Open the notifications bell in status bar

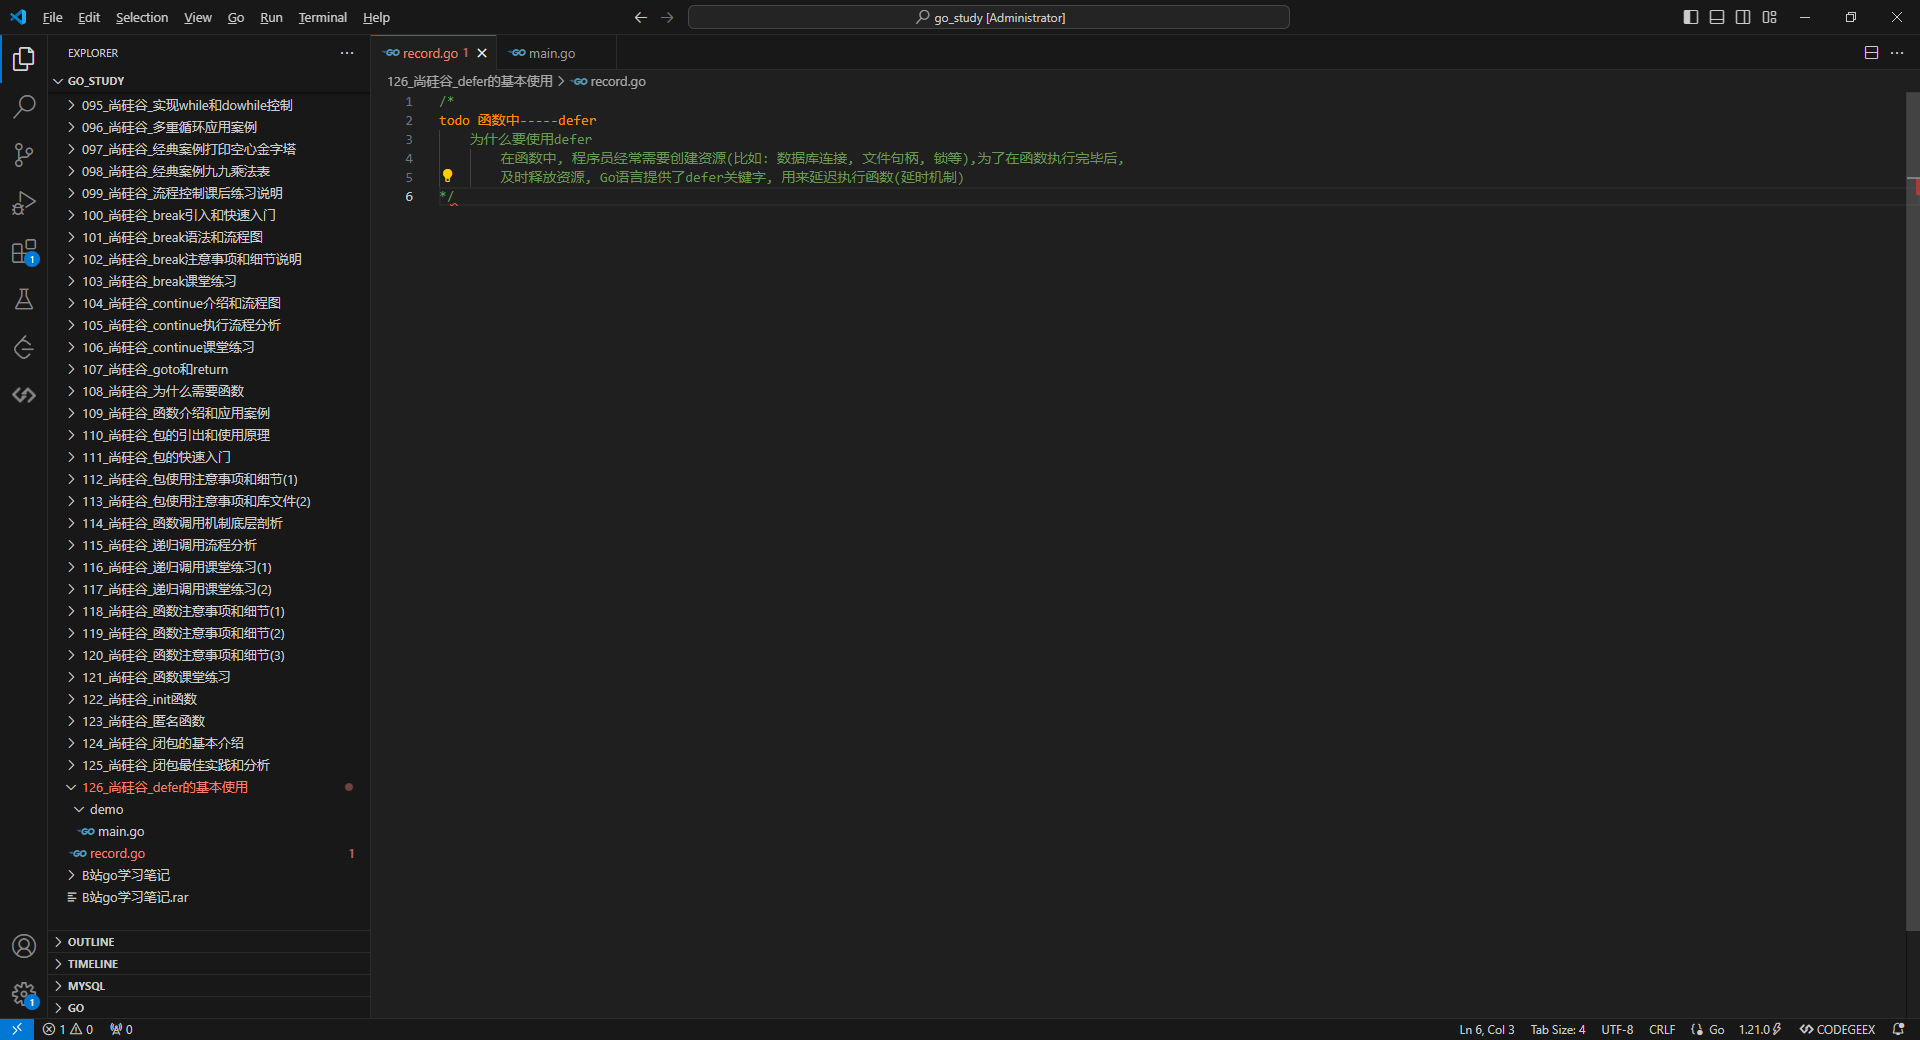[1898, 1029]
